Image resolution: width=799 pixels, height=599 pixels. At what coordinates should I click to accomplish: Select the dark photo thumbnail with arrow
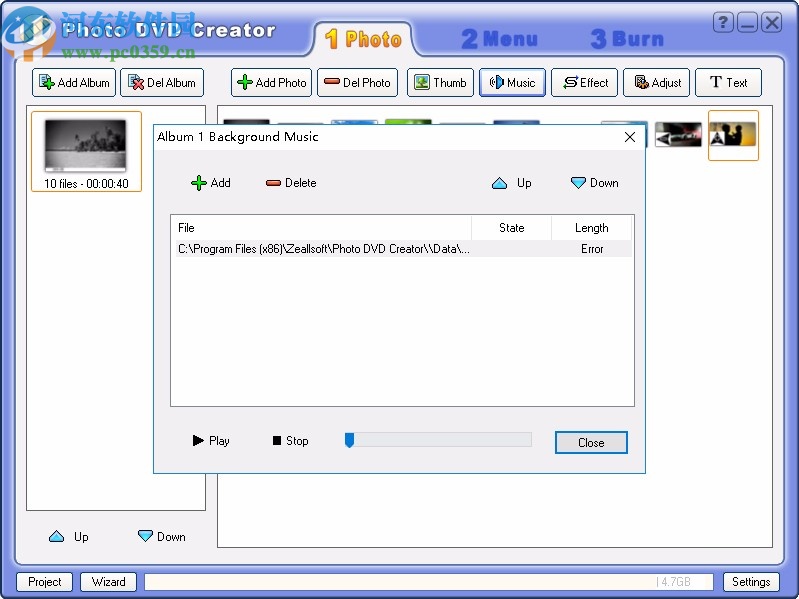click(678, 134)
